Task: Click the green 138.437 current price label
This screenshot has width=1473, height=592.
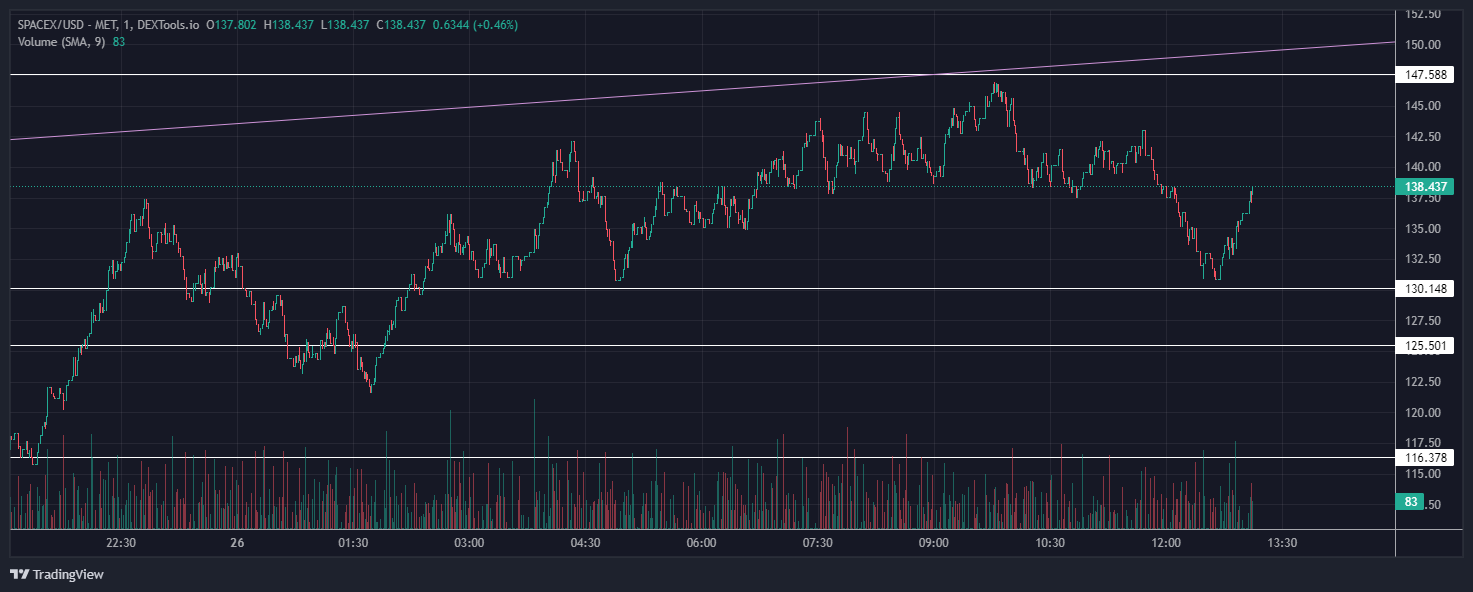Action: [1427, 187]
